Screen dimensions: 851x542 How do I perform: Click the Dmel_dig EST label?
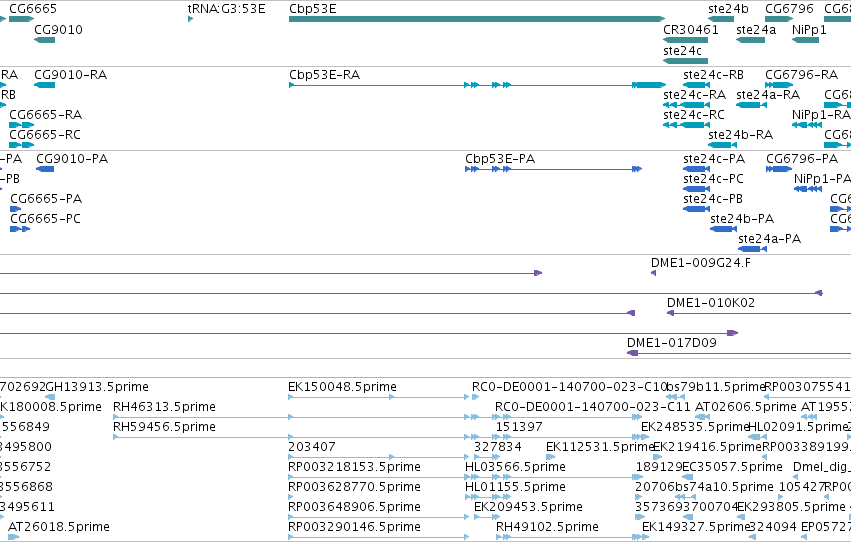tap(821, 468)
